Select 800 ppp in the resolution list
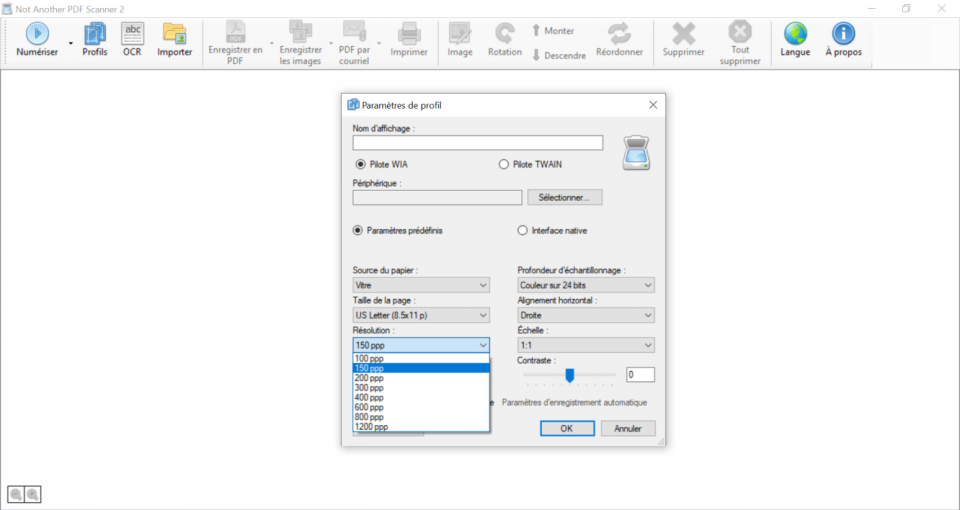 (x=421, y=418)
